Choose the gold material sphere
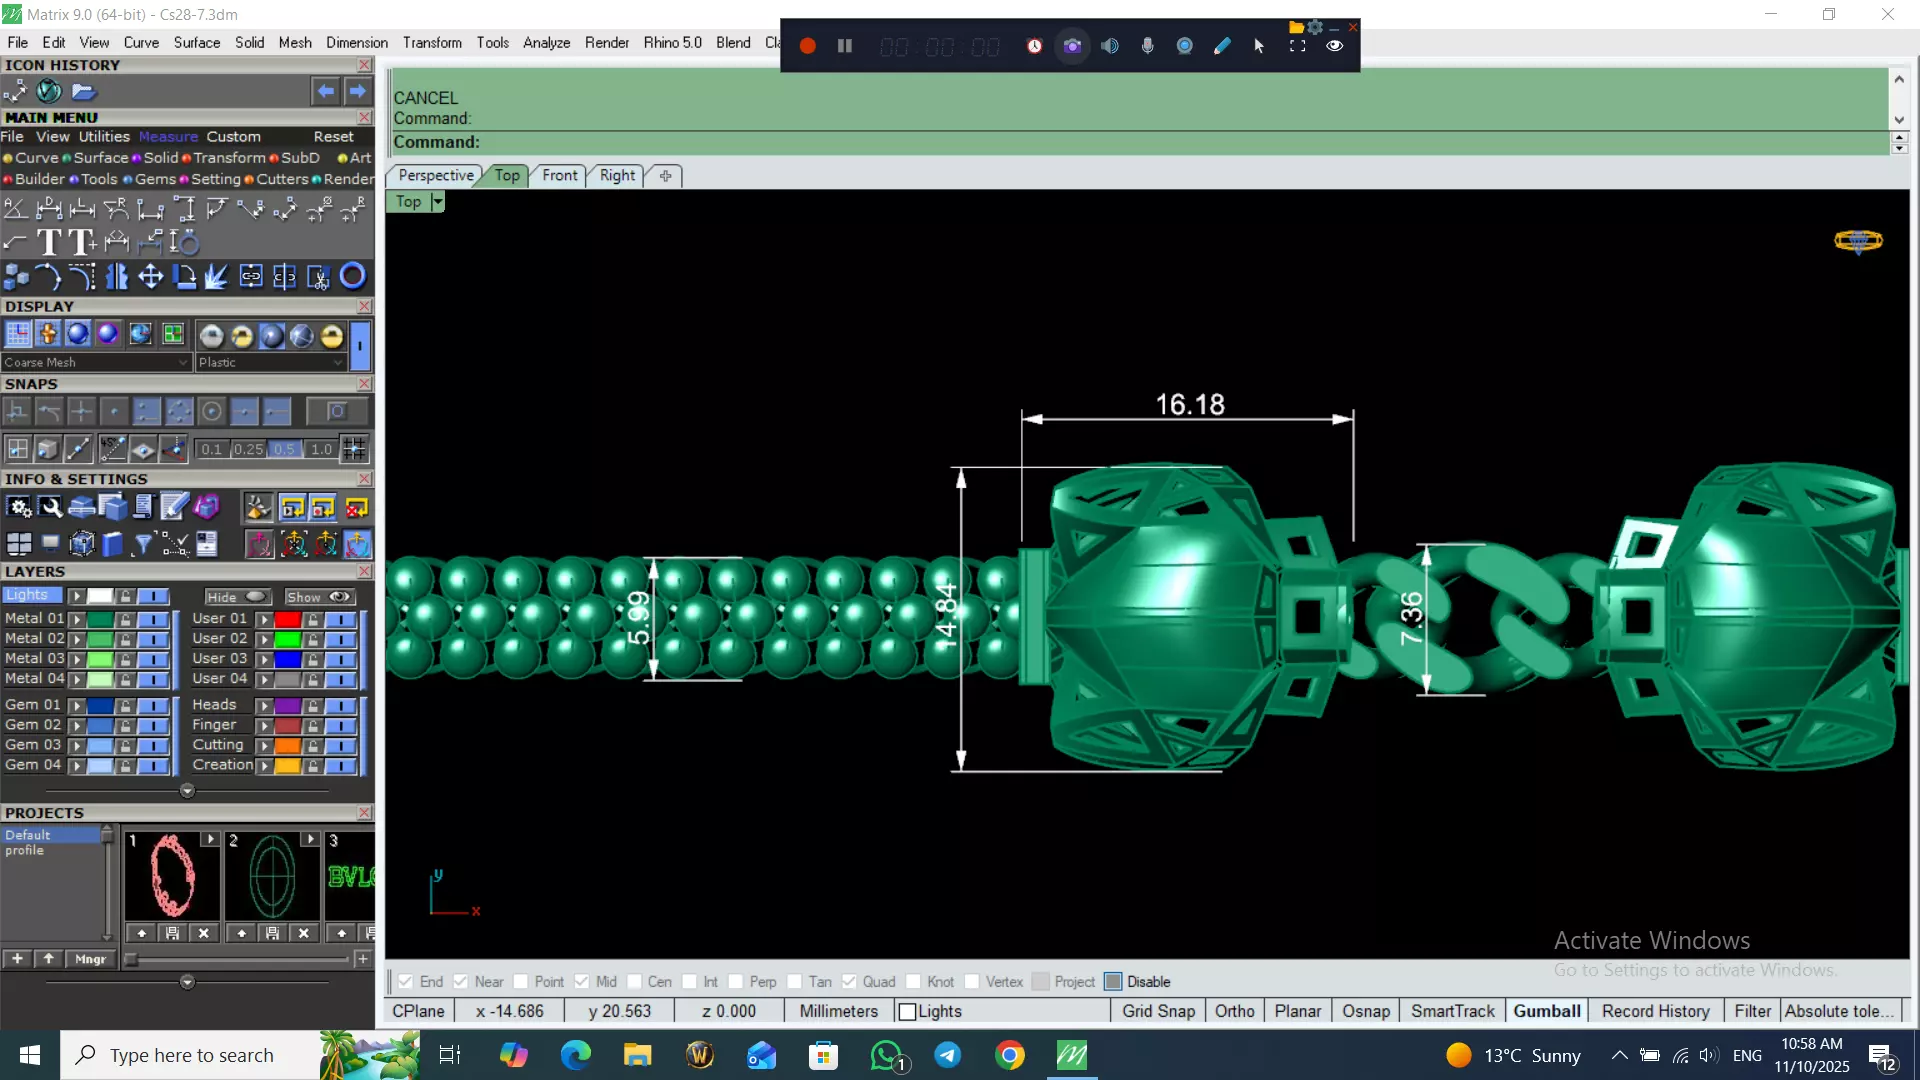 click(332, 336)
